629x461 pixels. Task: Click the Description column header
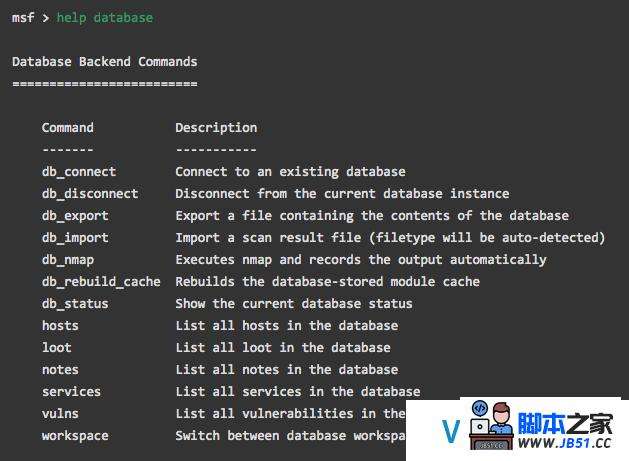(x=216, y=128)
